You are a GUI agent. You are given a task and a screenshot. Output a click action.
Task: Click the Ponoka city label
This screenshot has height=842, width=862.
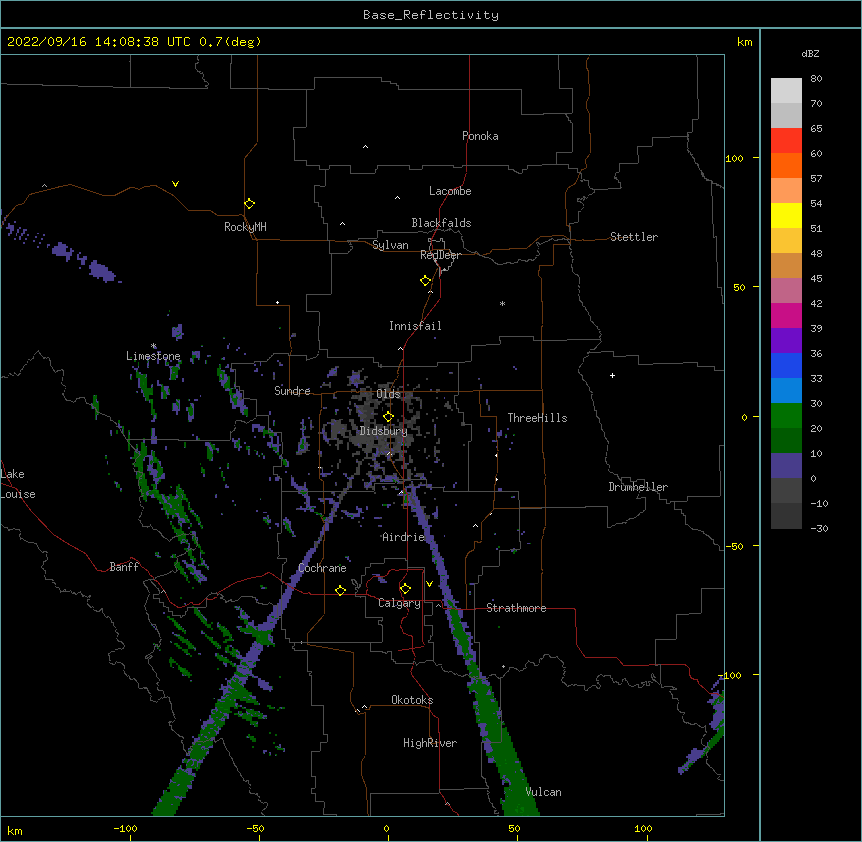480,136
